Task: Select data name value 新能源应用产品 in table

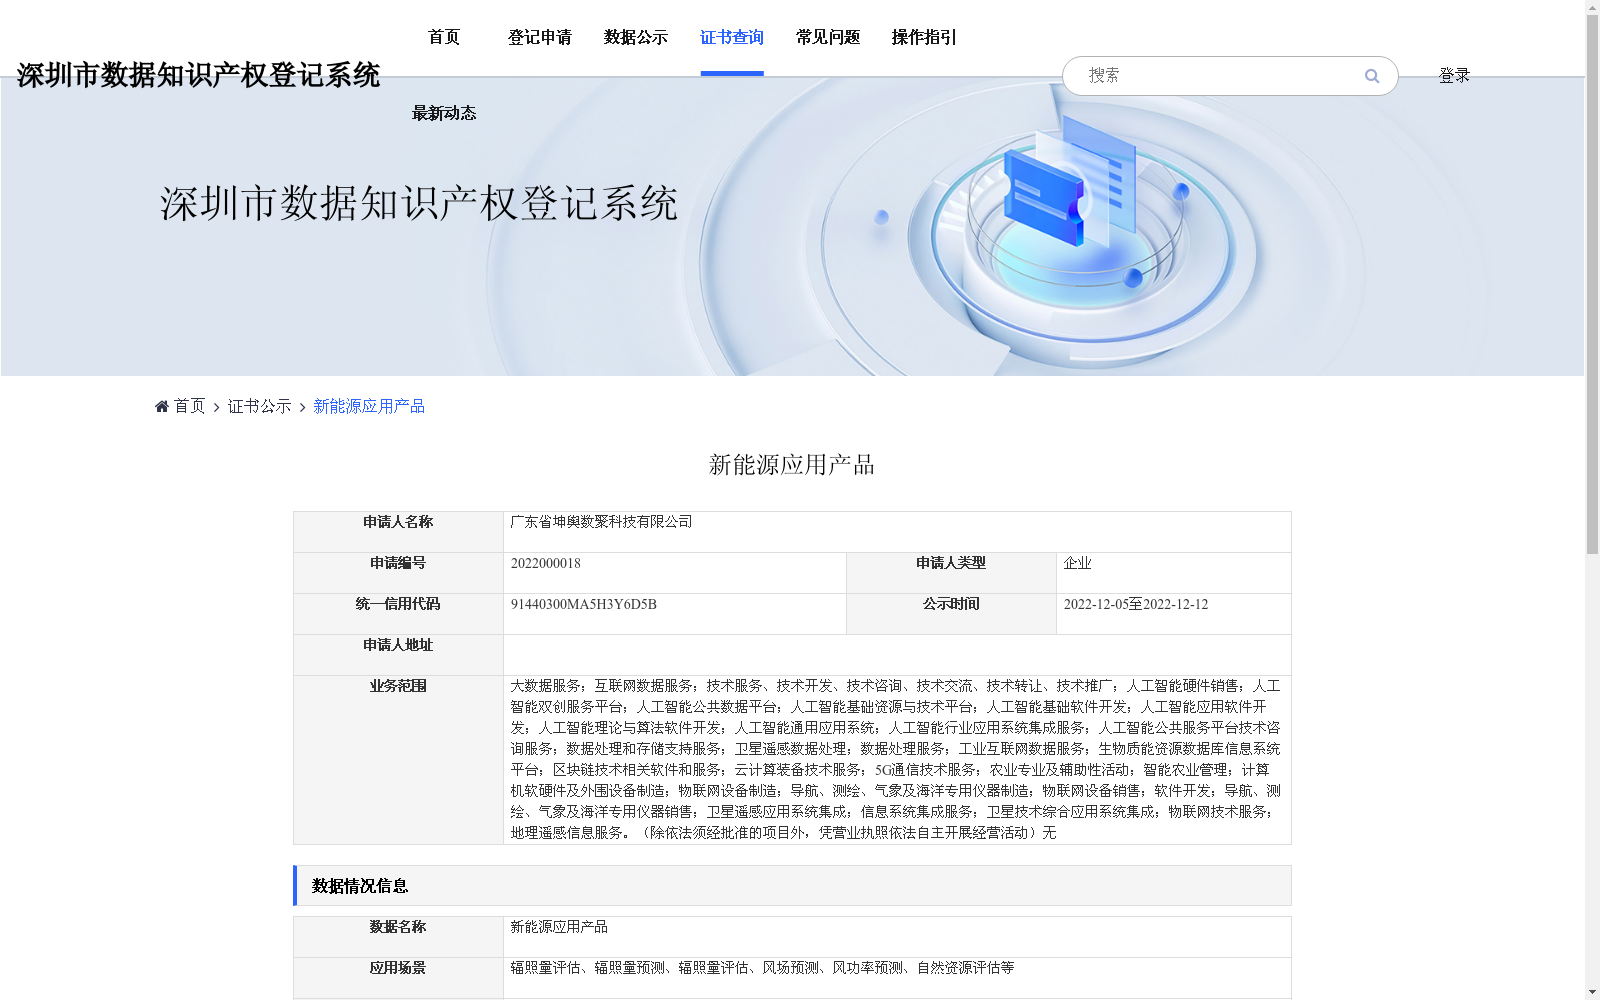Action: tap(559, 927)
